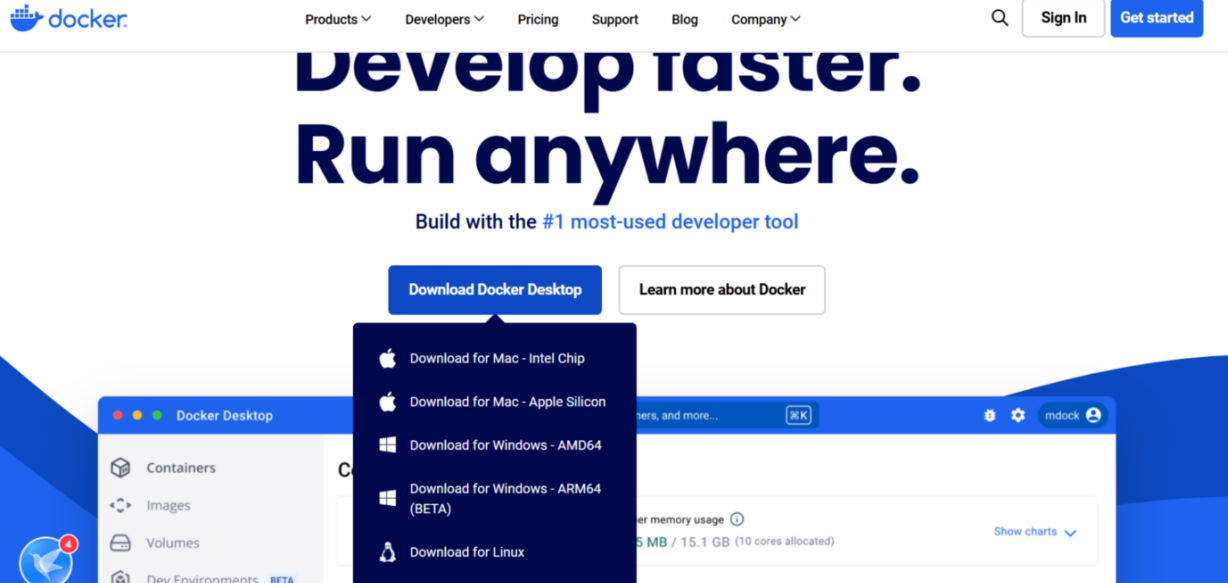Image resolution: width=1228 pixels, height=583 pixels.
Task: Expand the Products dropdown menu
Action: coord(338,19)
